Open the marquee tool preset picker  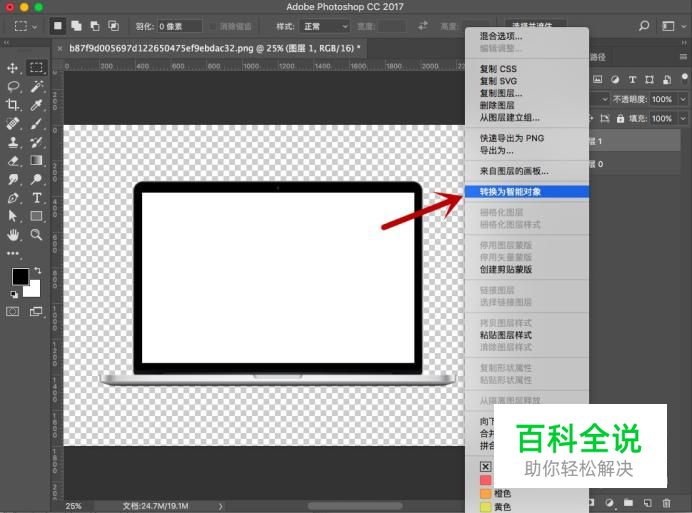coord(25,26)
